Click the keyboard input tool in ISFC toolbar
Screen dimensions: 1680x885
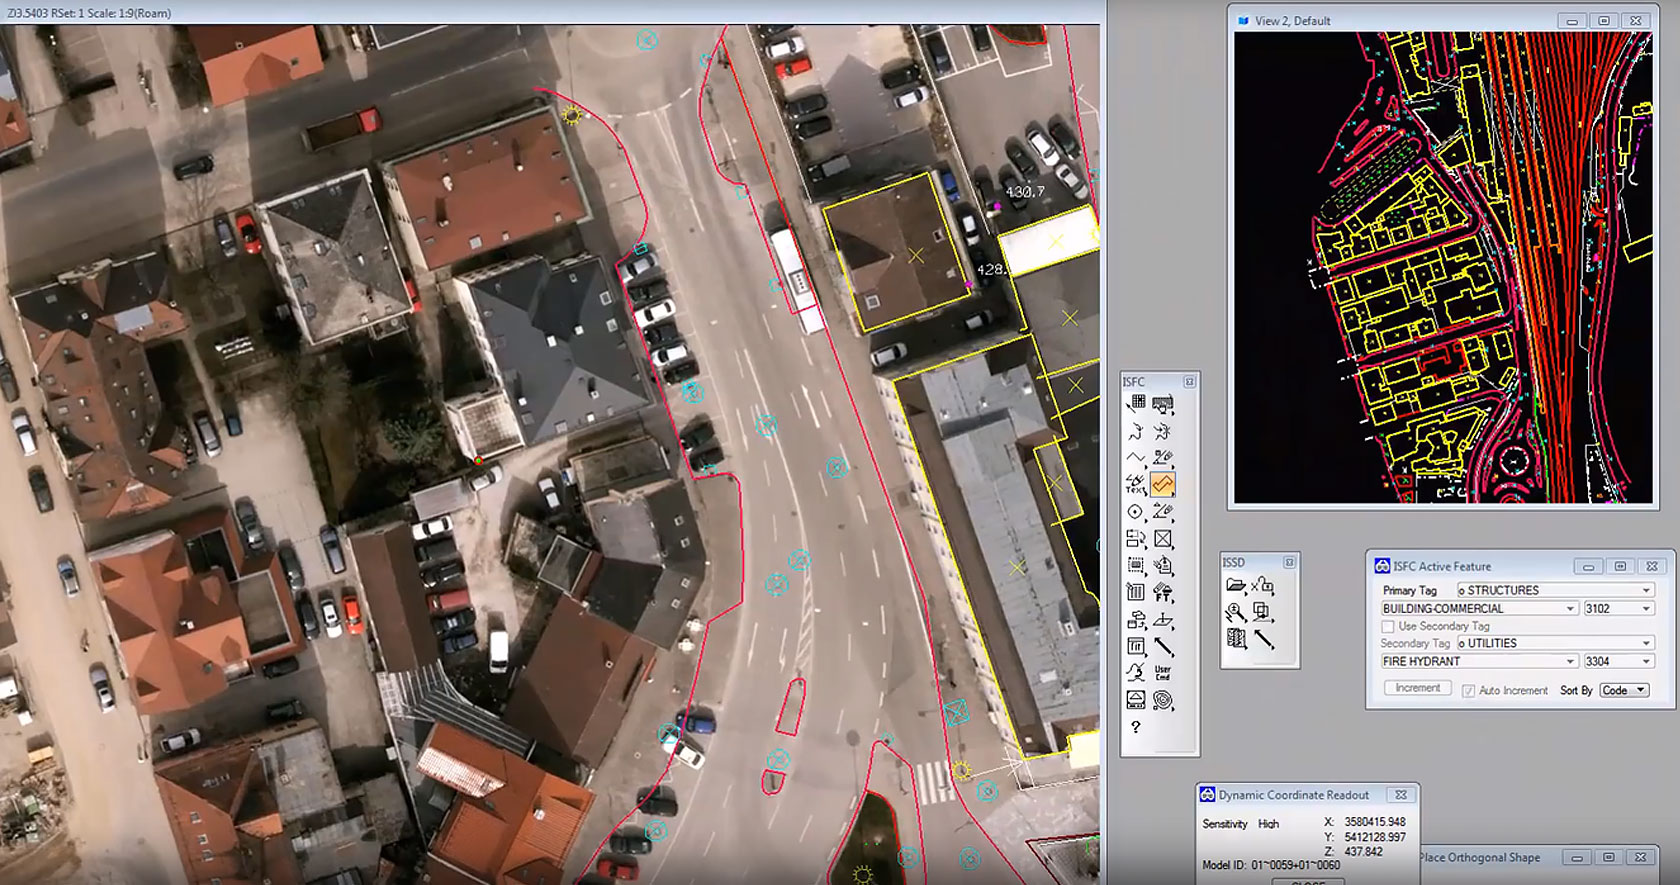1162,404
